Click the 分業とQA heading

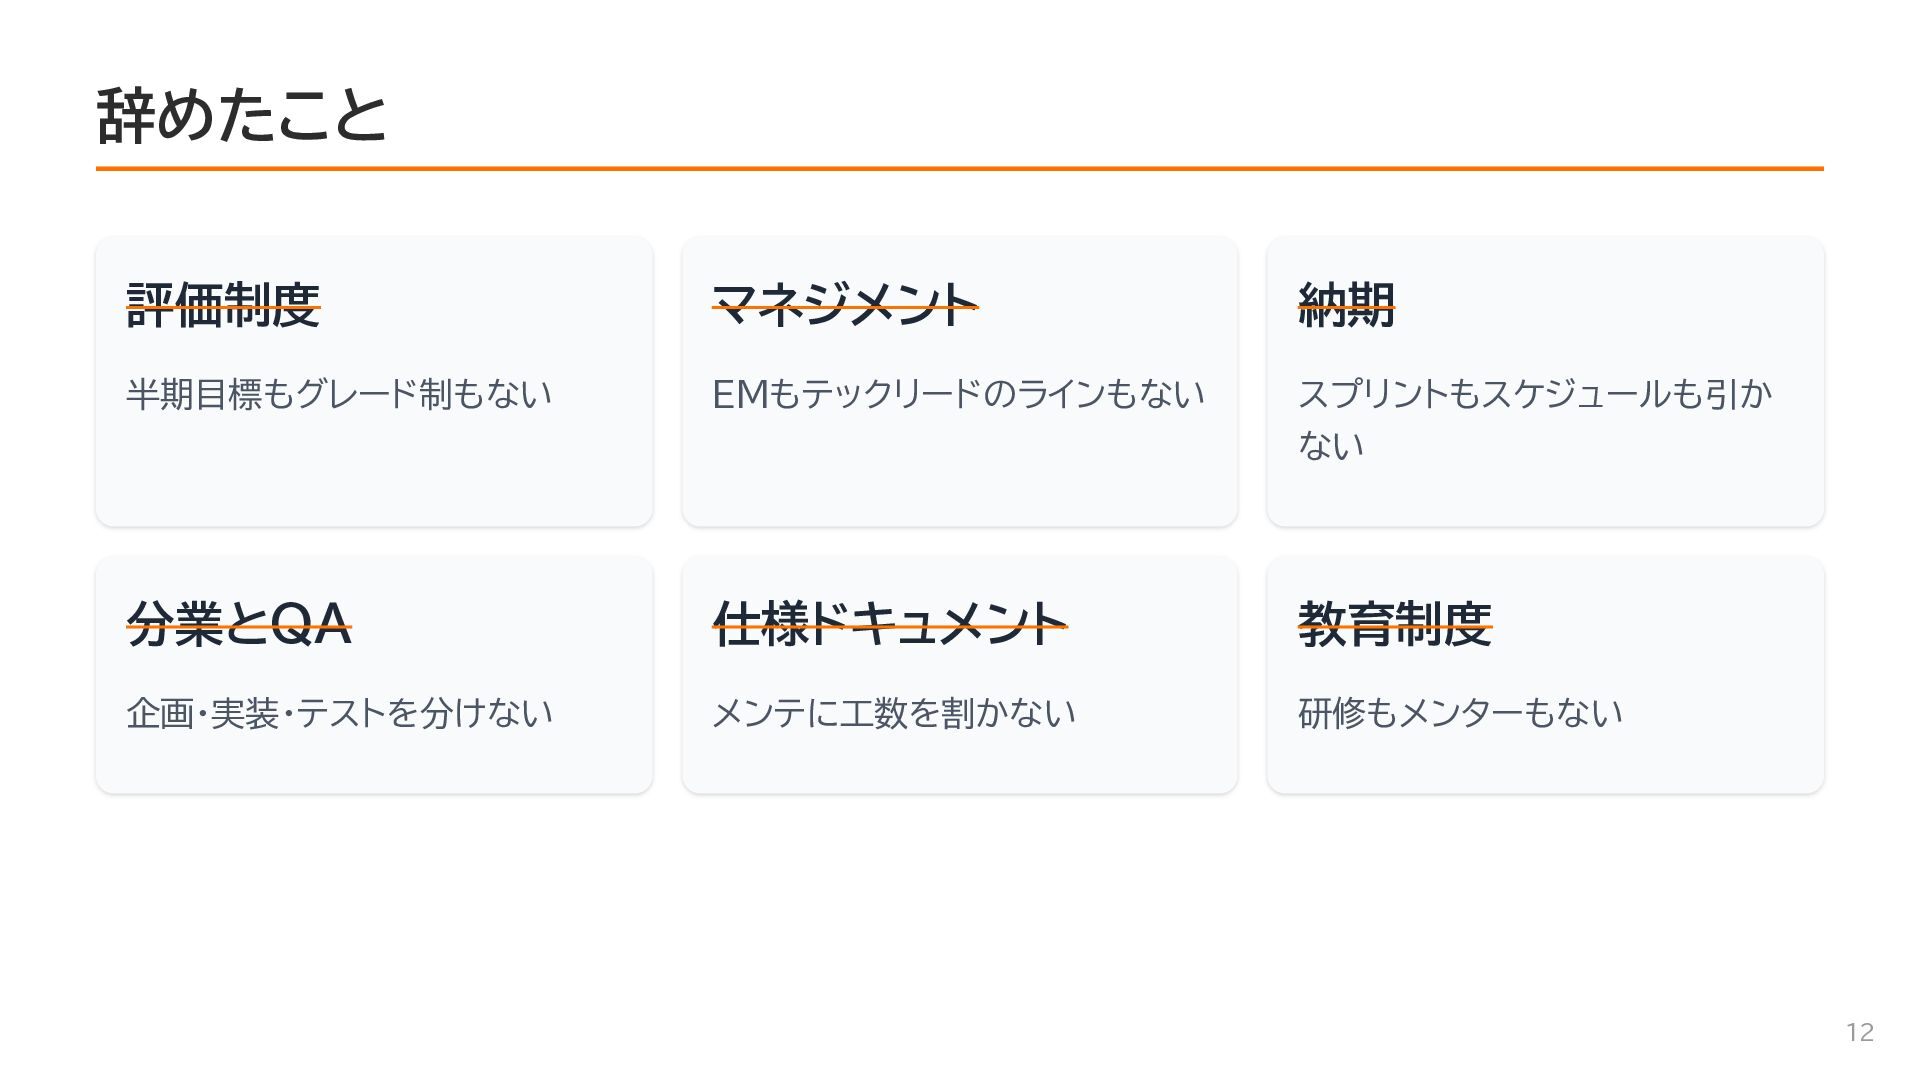[239, 624]
